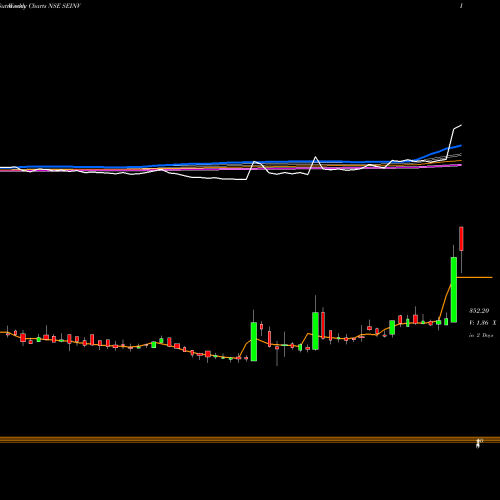
Task: Click the price label 852.20
Action: pos(479,311)
